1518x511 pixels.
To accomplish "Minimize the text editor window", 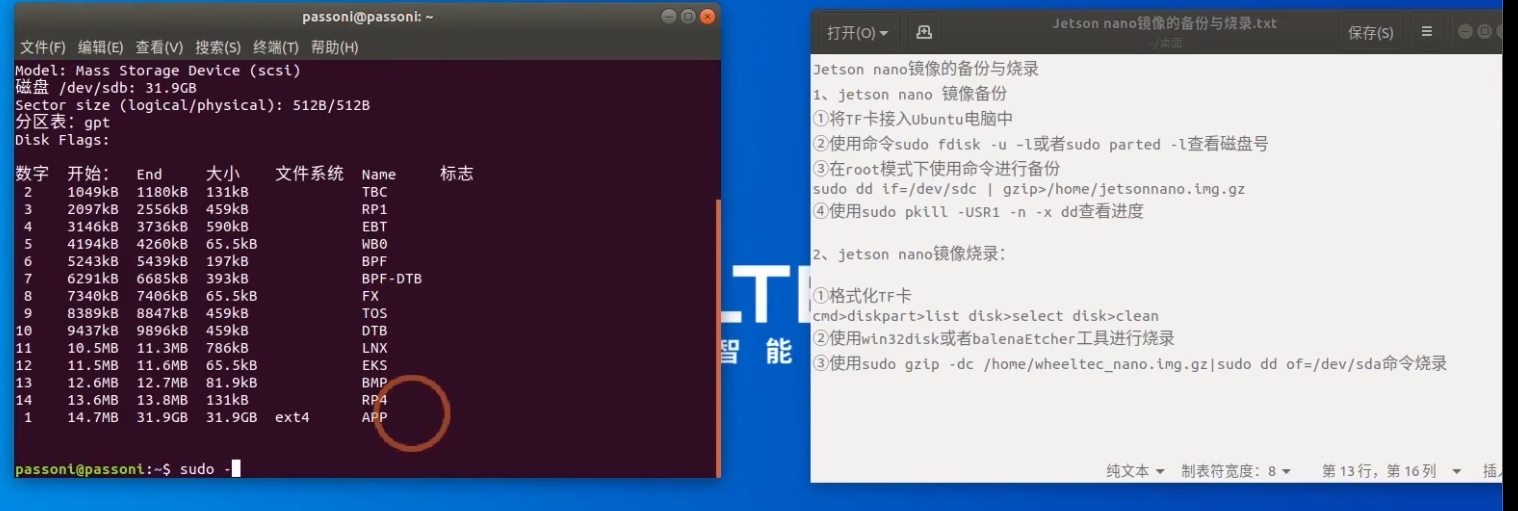I will coord(1465,33).
